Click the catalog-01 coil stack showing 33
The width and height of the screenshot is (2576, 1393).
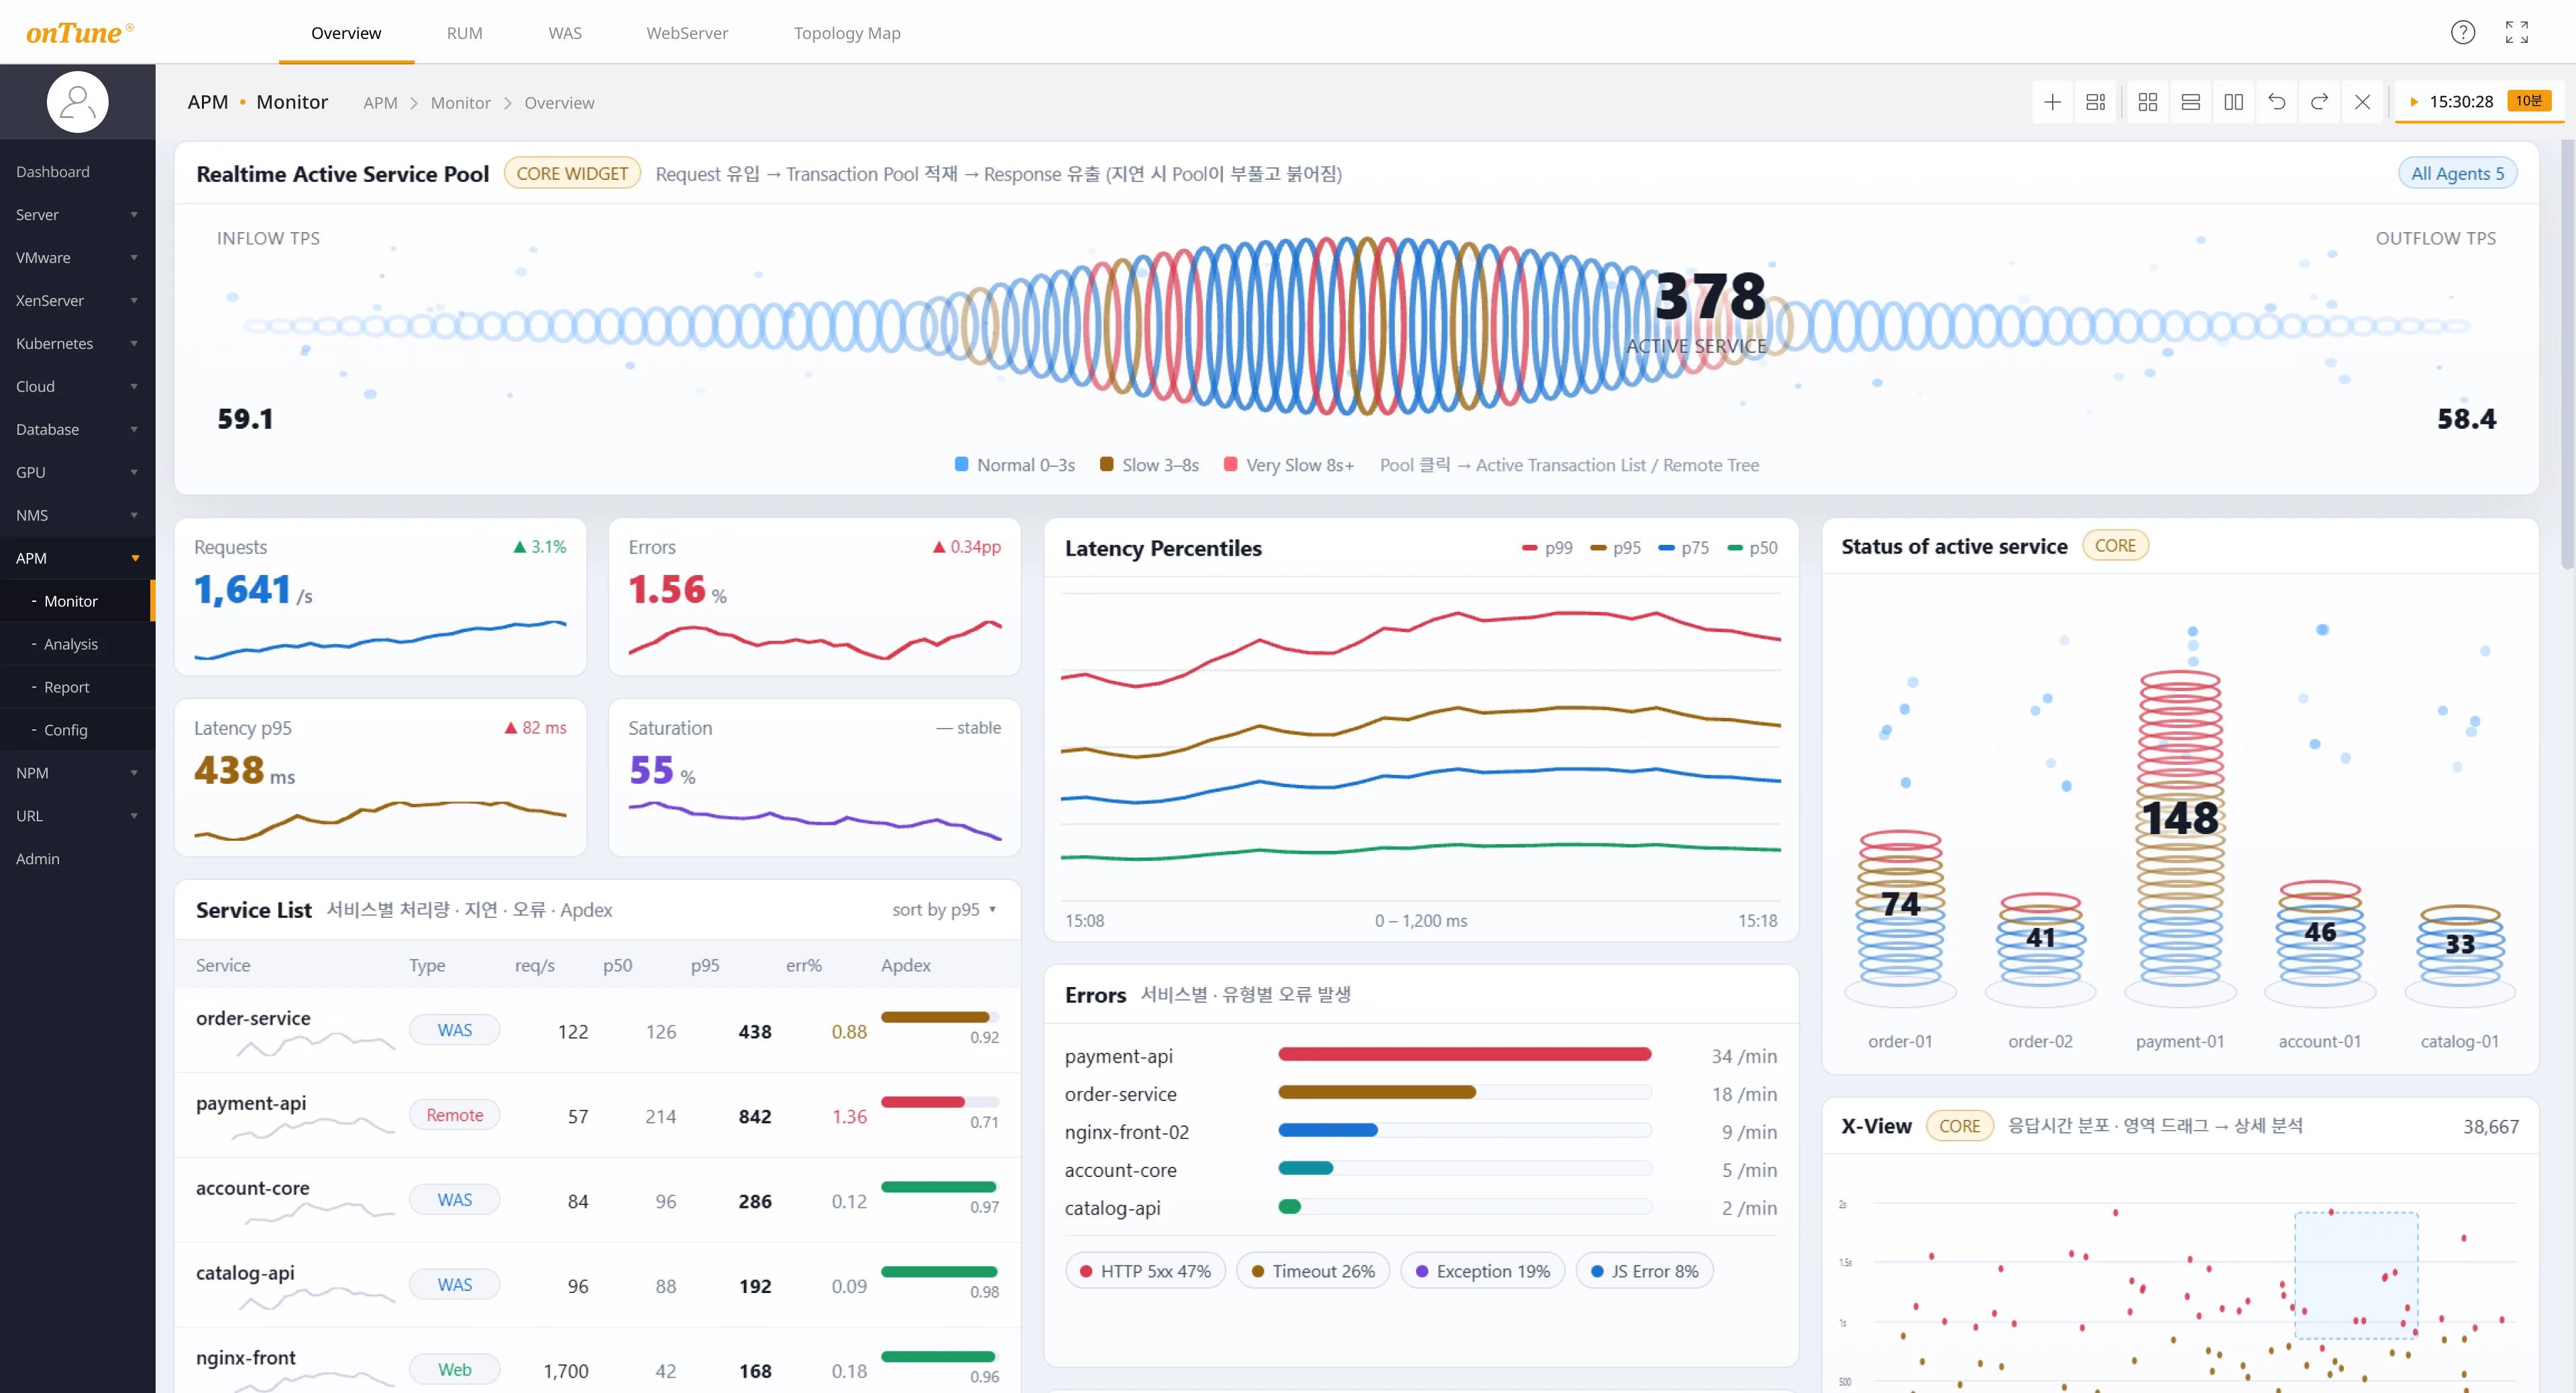tap(2460, 946)
